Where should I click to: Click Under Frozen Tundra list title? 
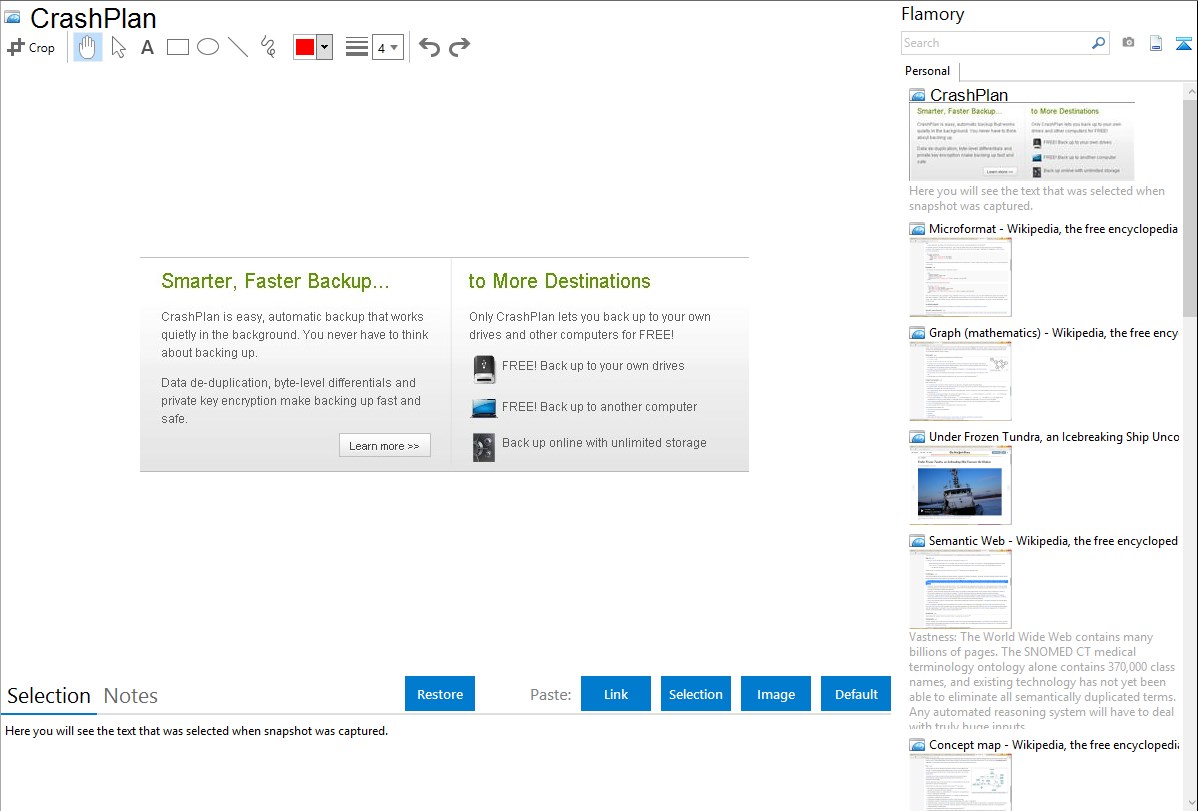pyautogui.click(x=1054, y=436)
